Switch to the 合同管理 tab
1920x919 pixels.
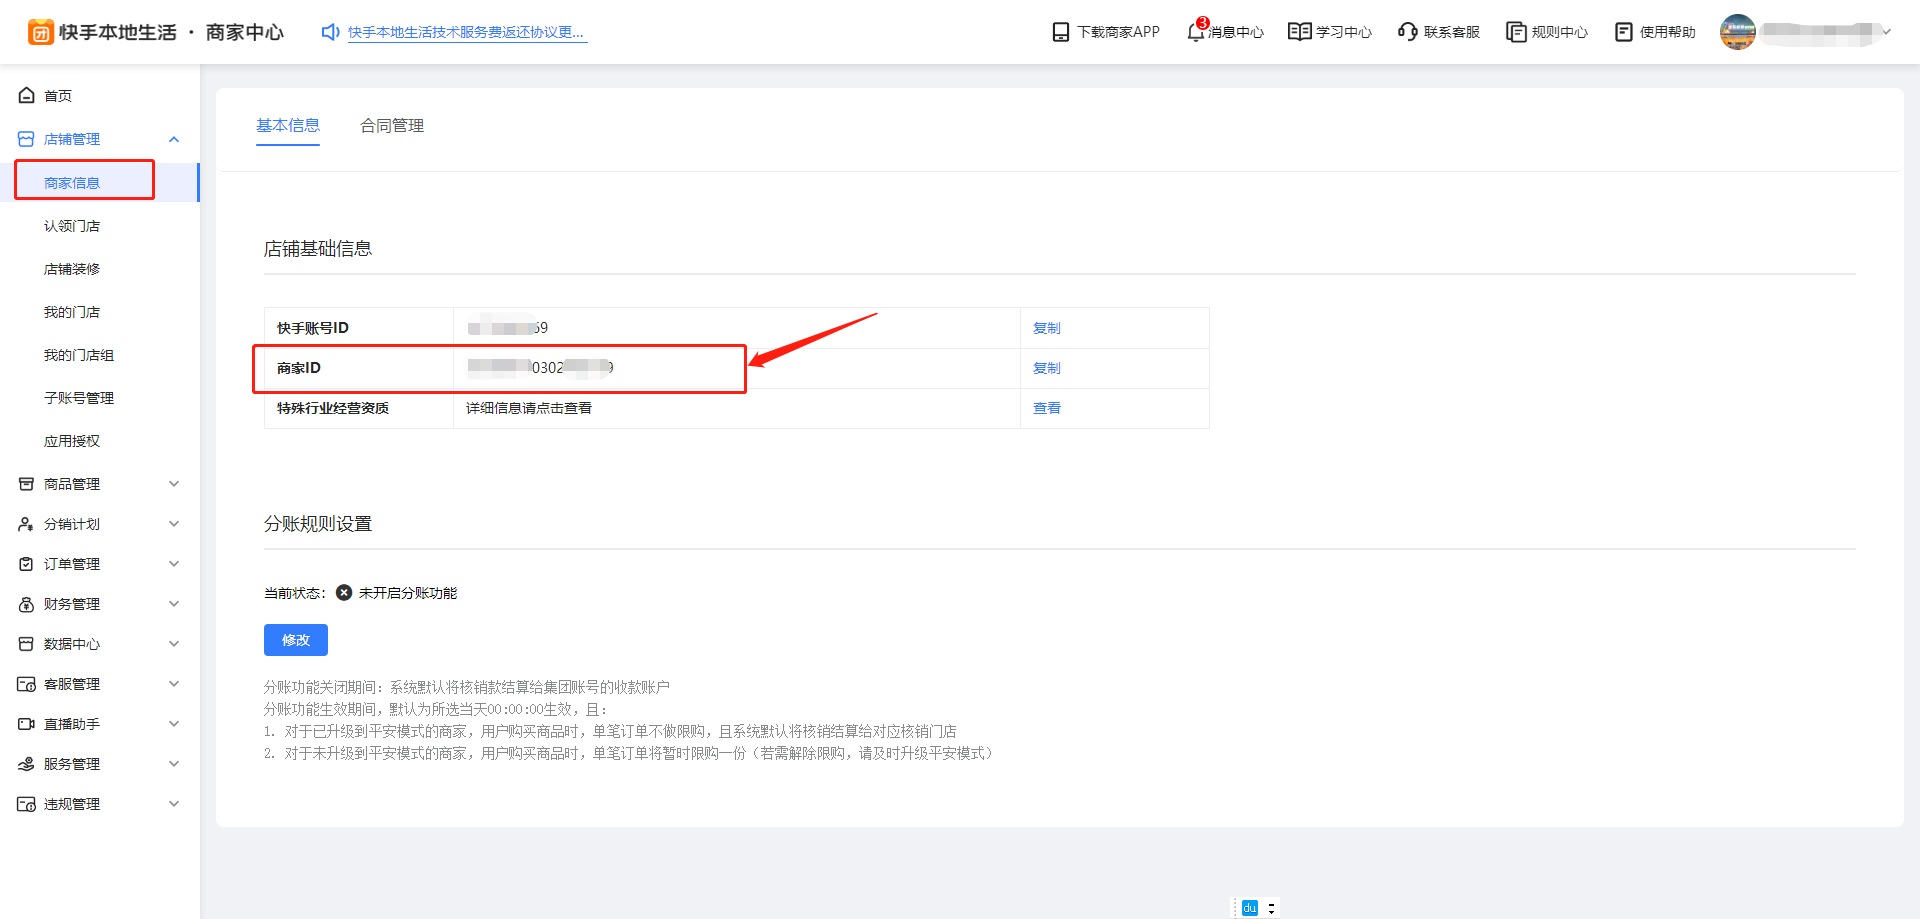pos(392,126)
